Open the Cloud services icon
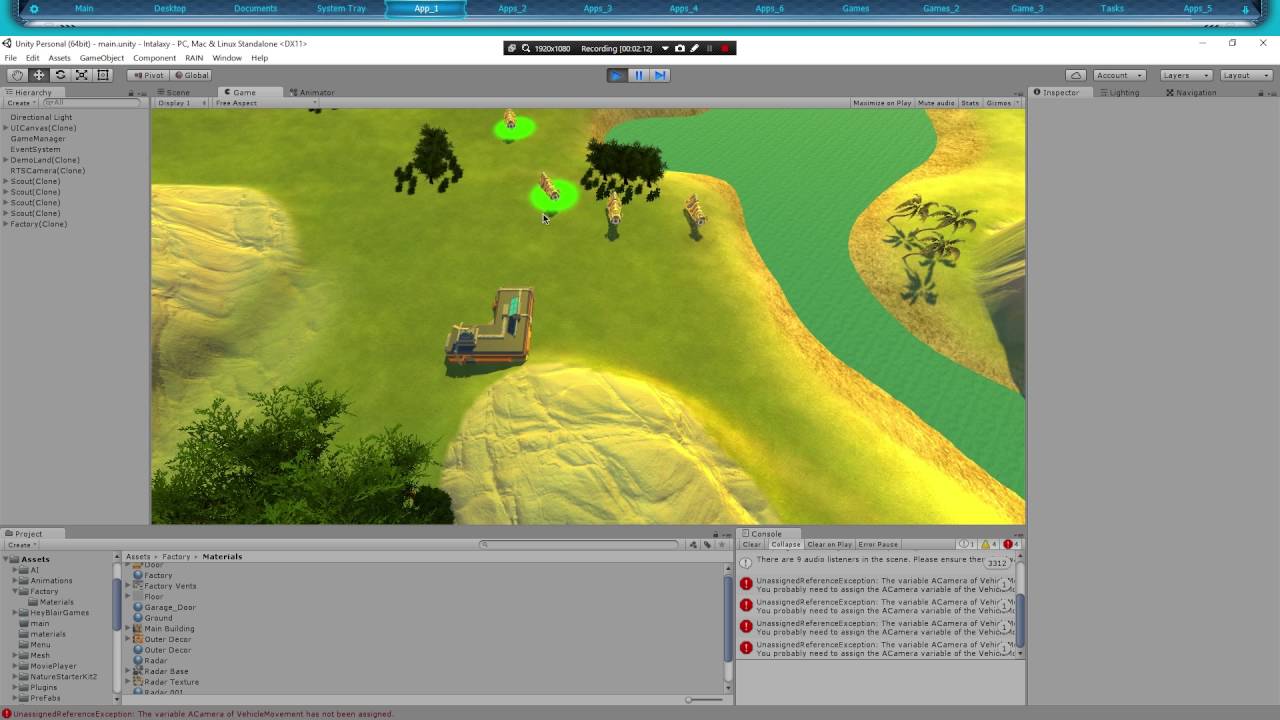 tap(1076, 75)
